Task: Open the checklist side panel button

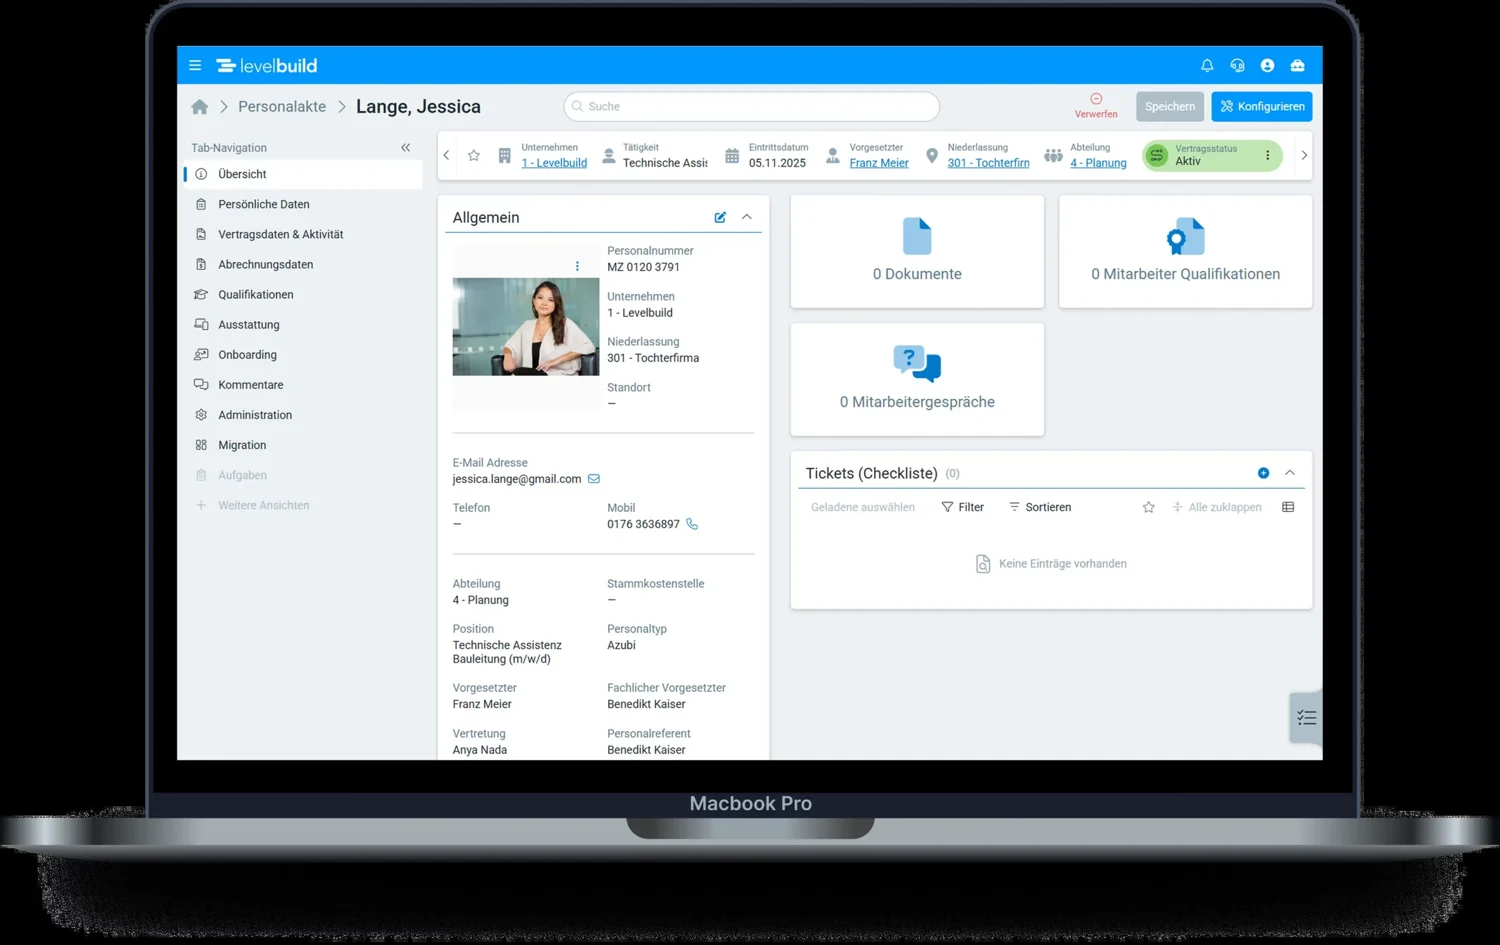Action: click(1306, 718)
